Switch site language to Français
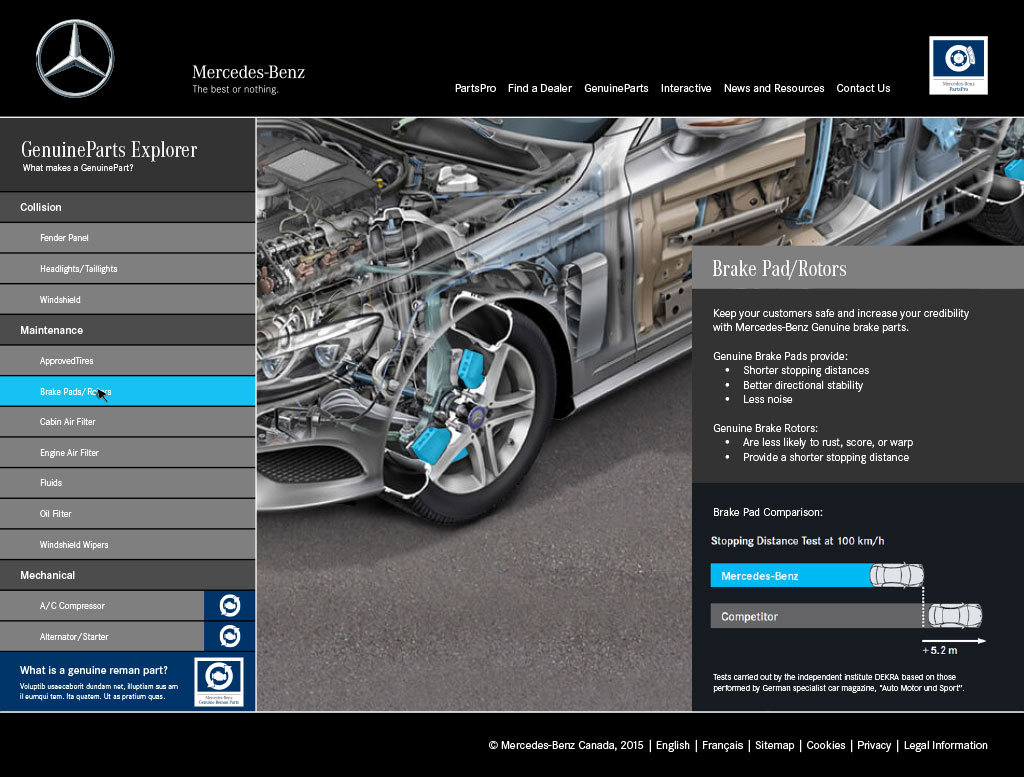The height and width of the screenshot is (777, 1024). click(722, 745)
